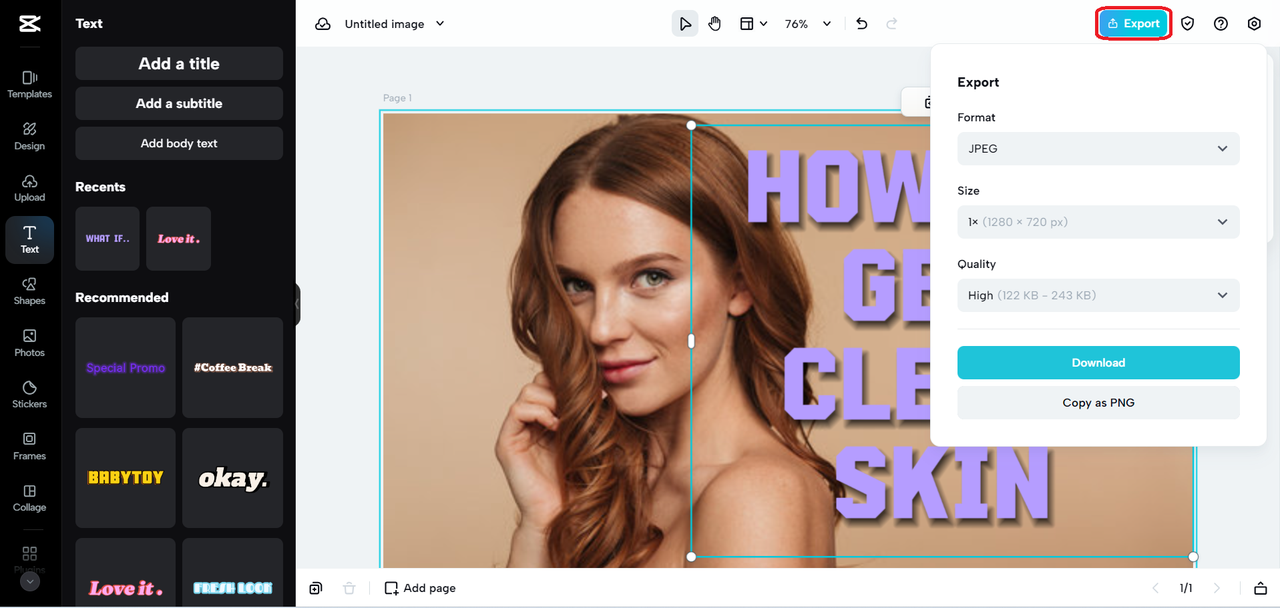
Task: Open the Frames sidebar panel
Action: (x=30, y=446)
